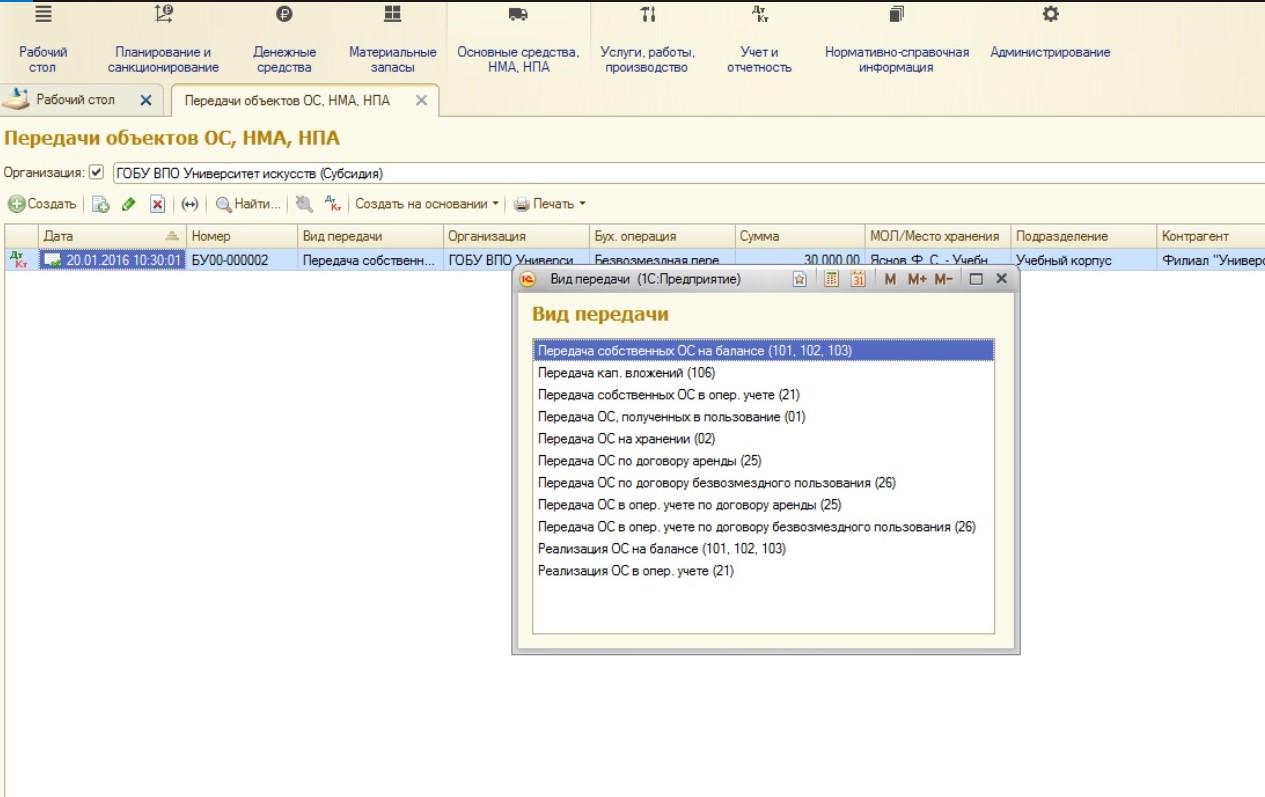The width and height of the screenshot is (1265, 797).
Task: Click the M+ memory add button
Action: tap(917, 280)
